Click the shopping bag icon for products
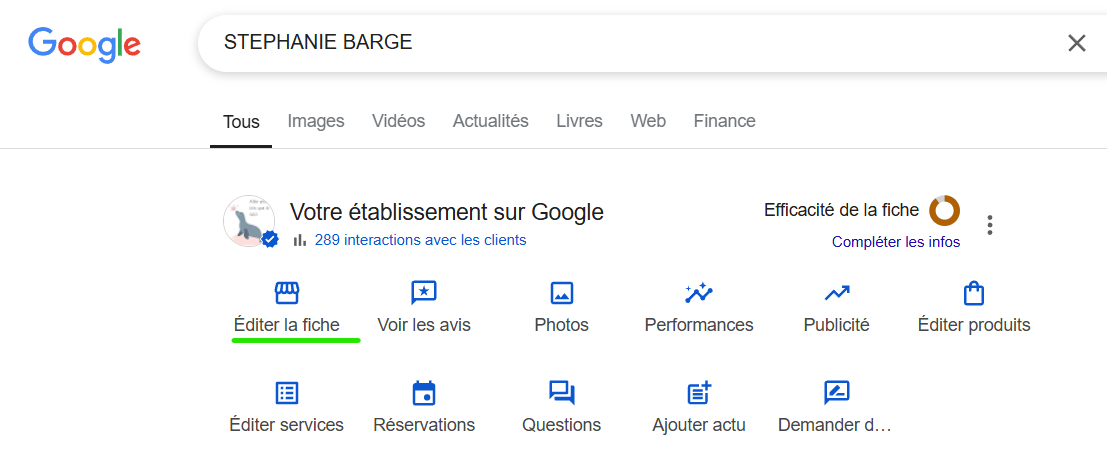This screenshot has width=1107, height=466. (x=974, y=292)
